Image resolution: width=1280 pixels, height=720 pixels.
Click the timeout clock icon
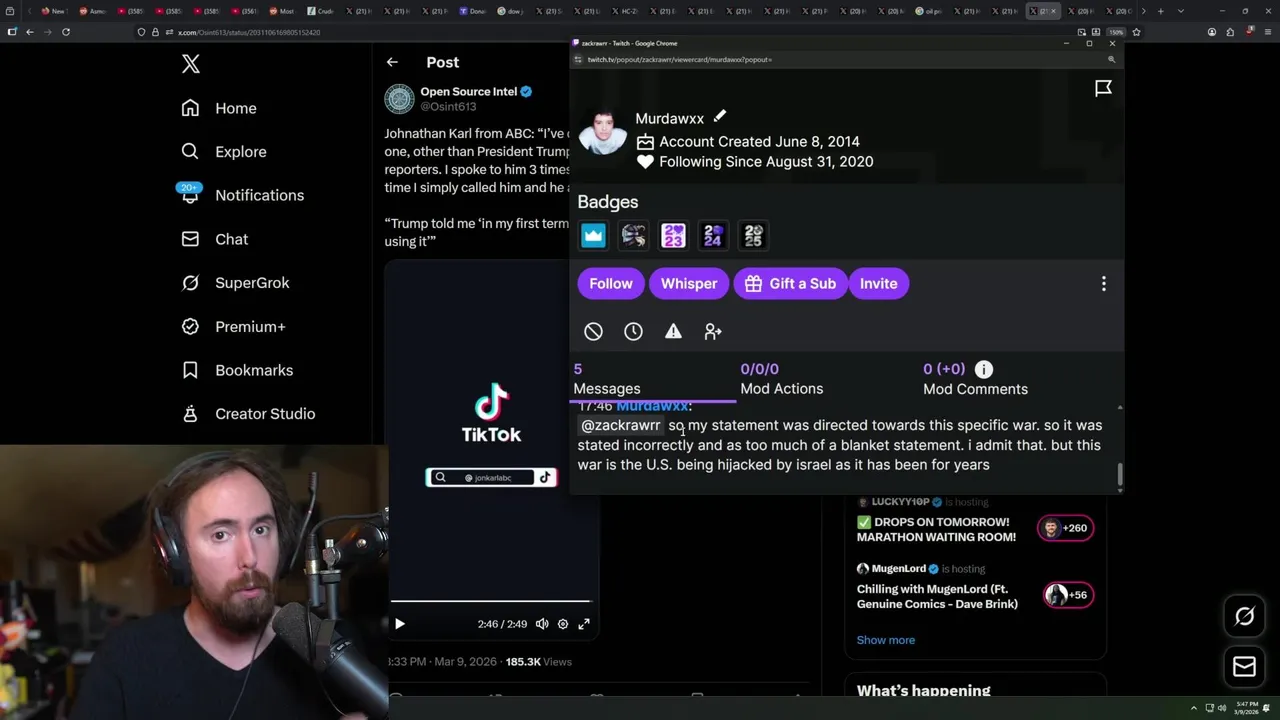[633, 331]
